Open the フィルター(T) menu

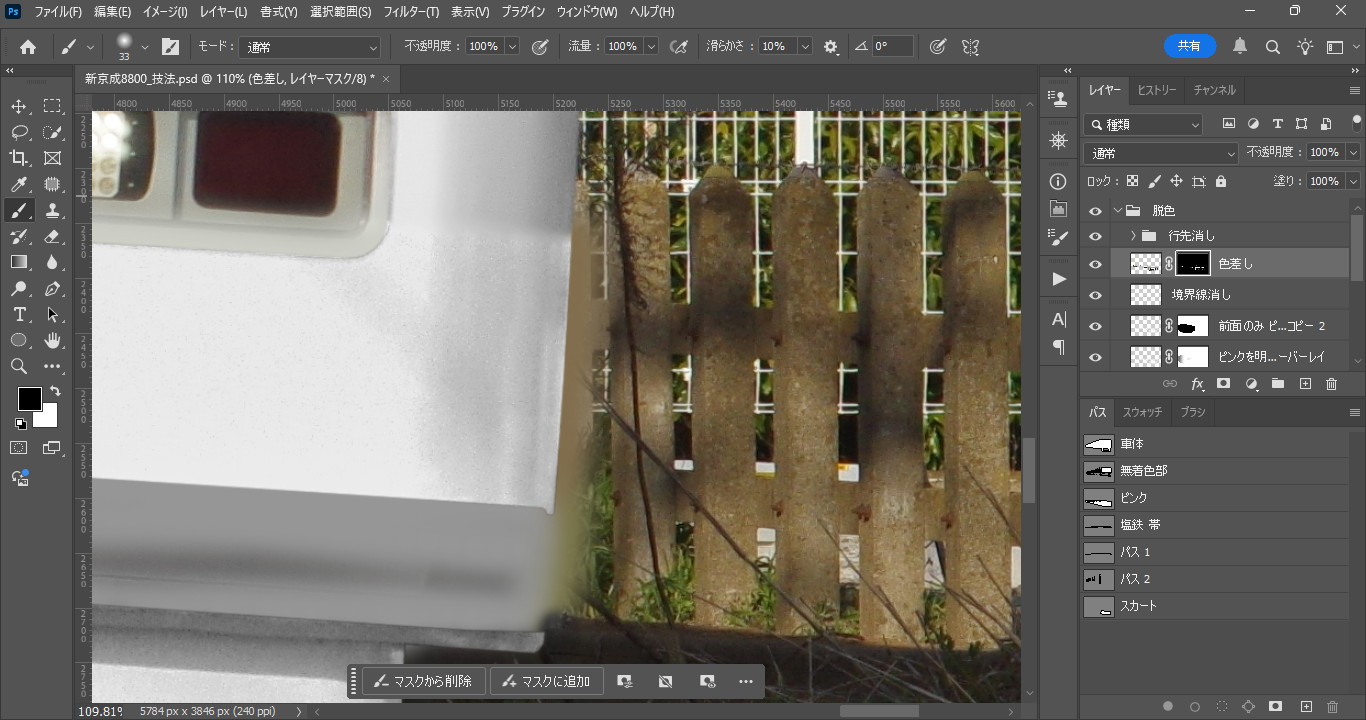point(411,12)
